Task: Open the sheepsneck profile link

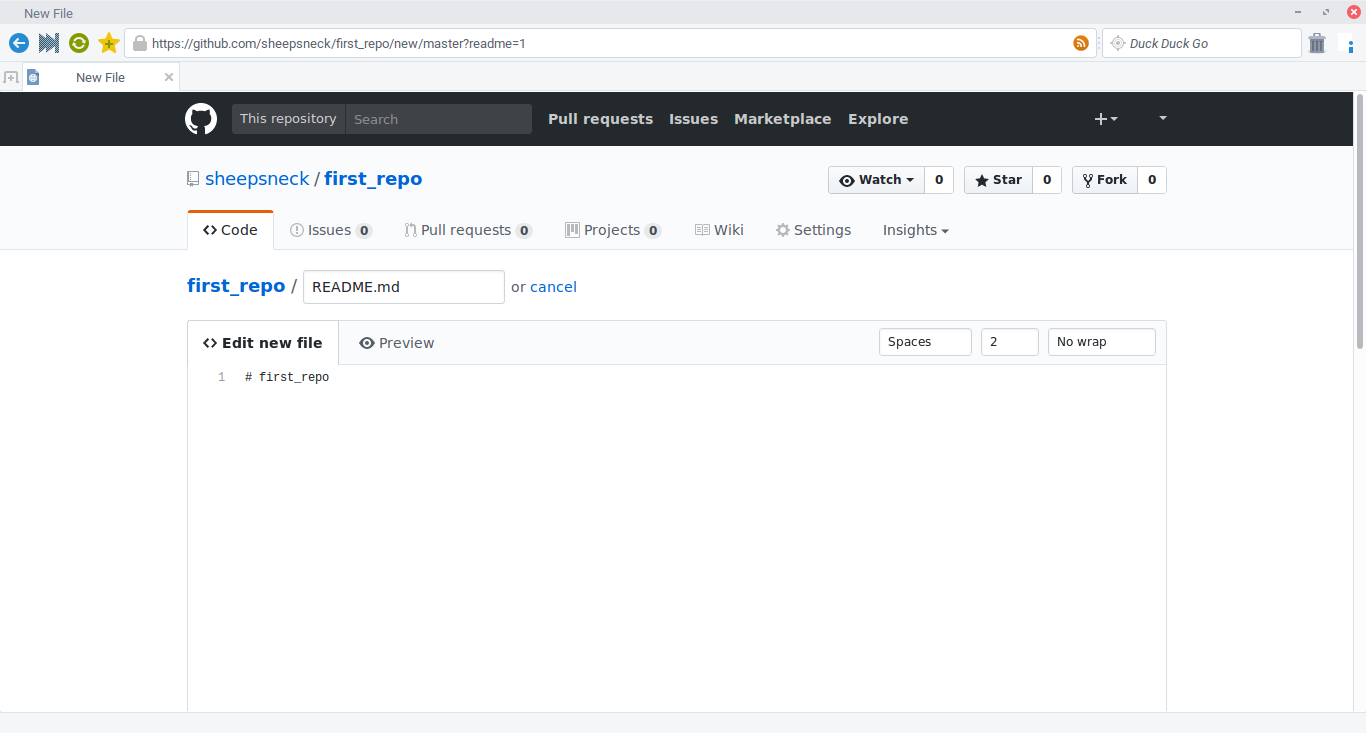Action: (x=257, y=178)
